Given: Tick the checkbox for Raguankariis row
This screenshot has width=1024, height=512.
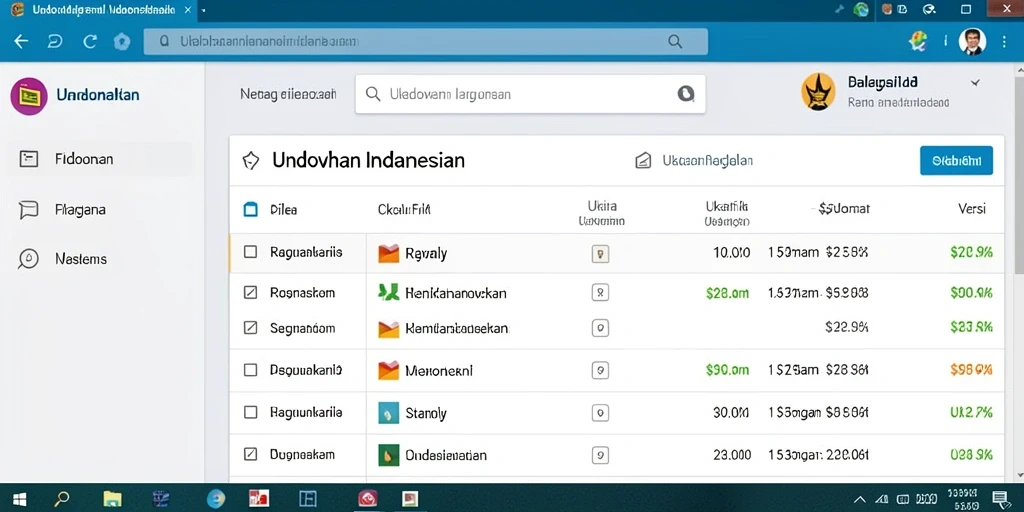Looking at the screenshot, I should point(250,251).
